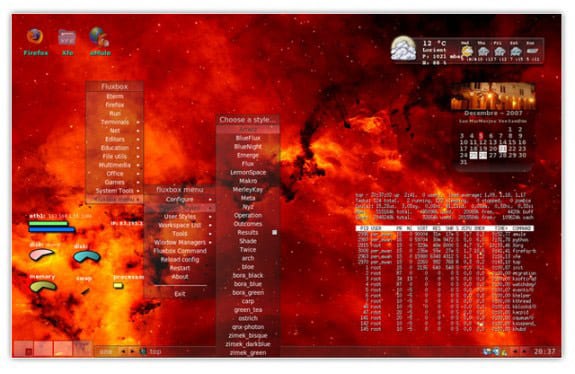Image resolution: width=575 pixels, height=374 pixels.
Task: Click the Sun forecast weather icon
Action: tap(532, 51)
